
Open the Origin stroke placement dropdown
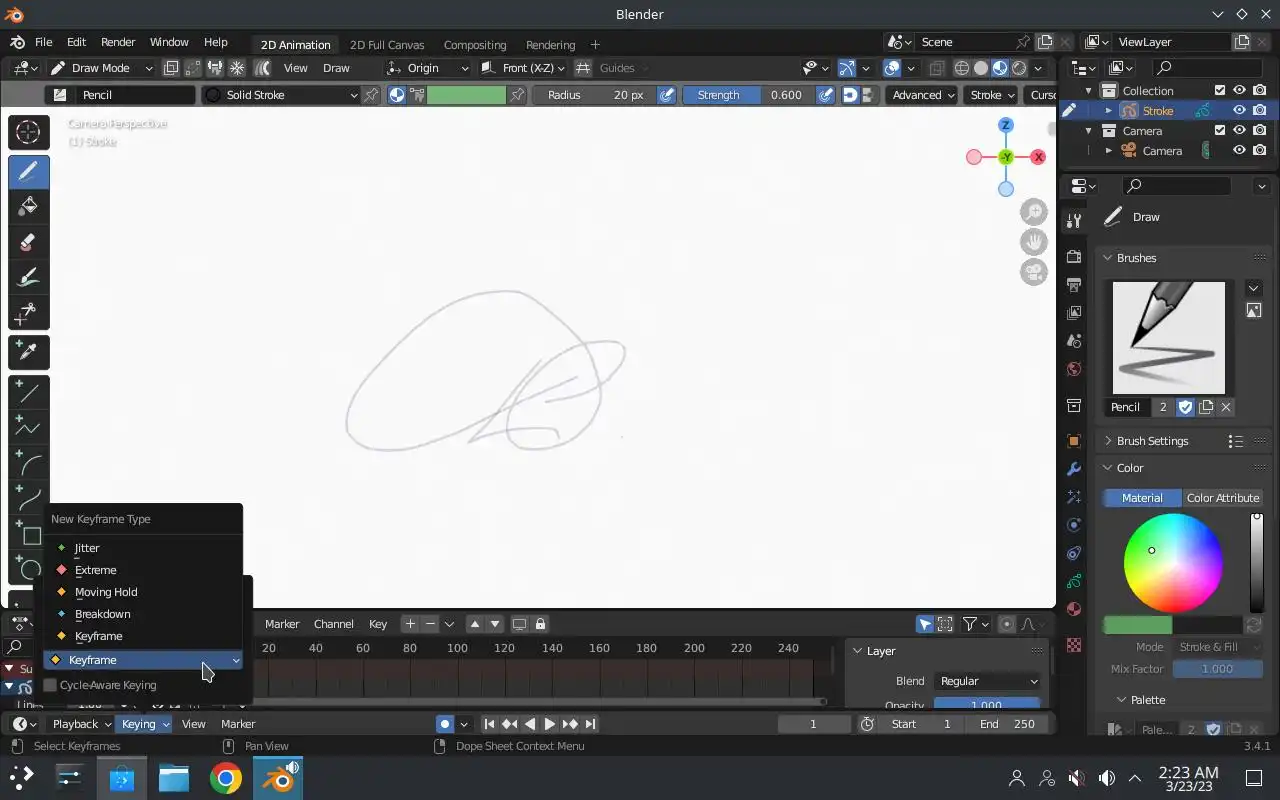427,68
